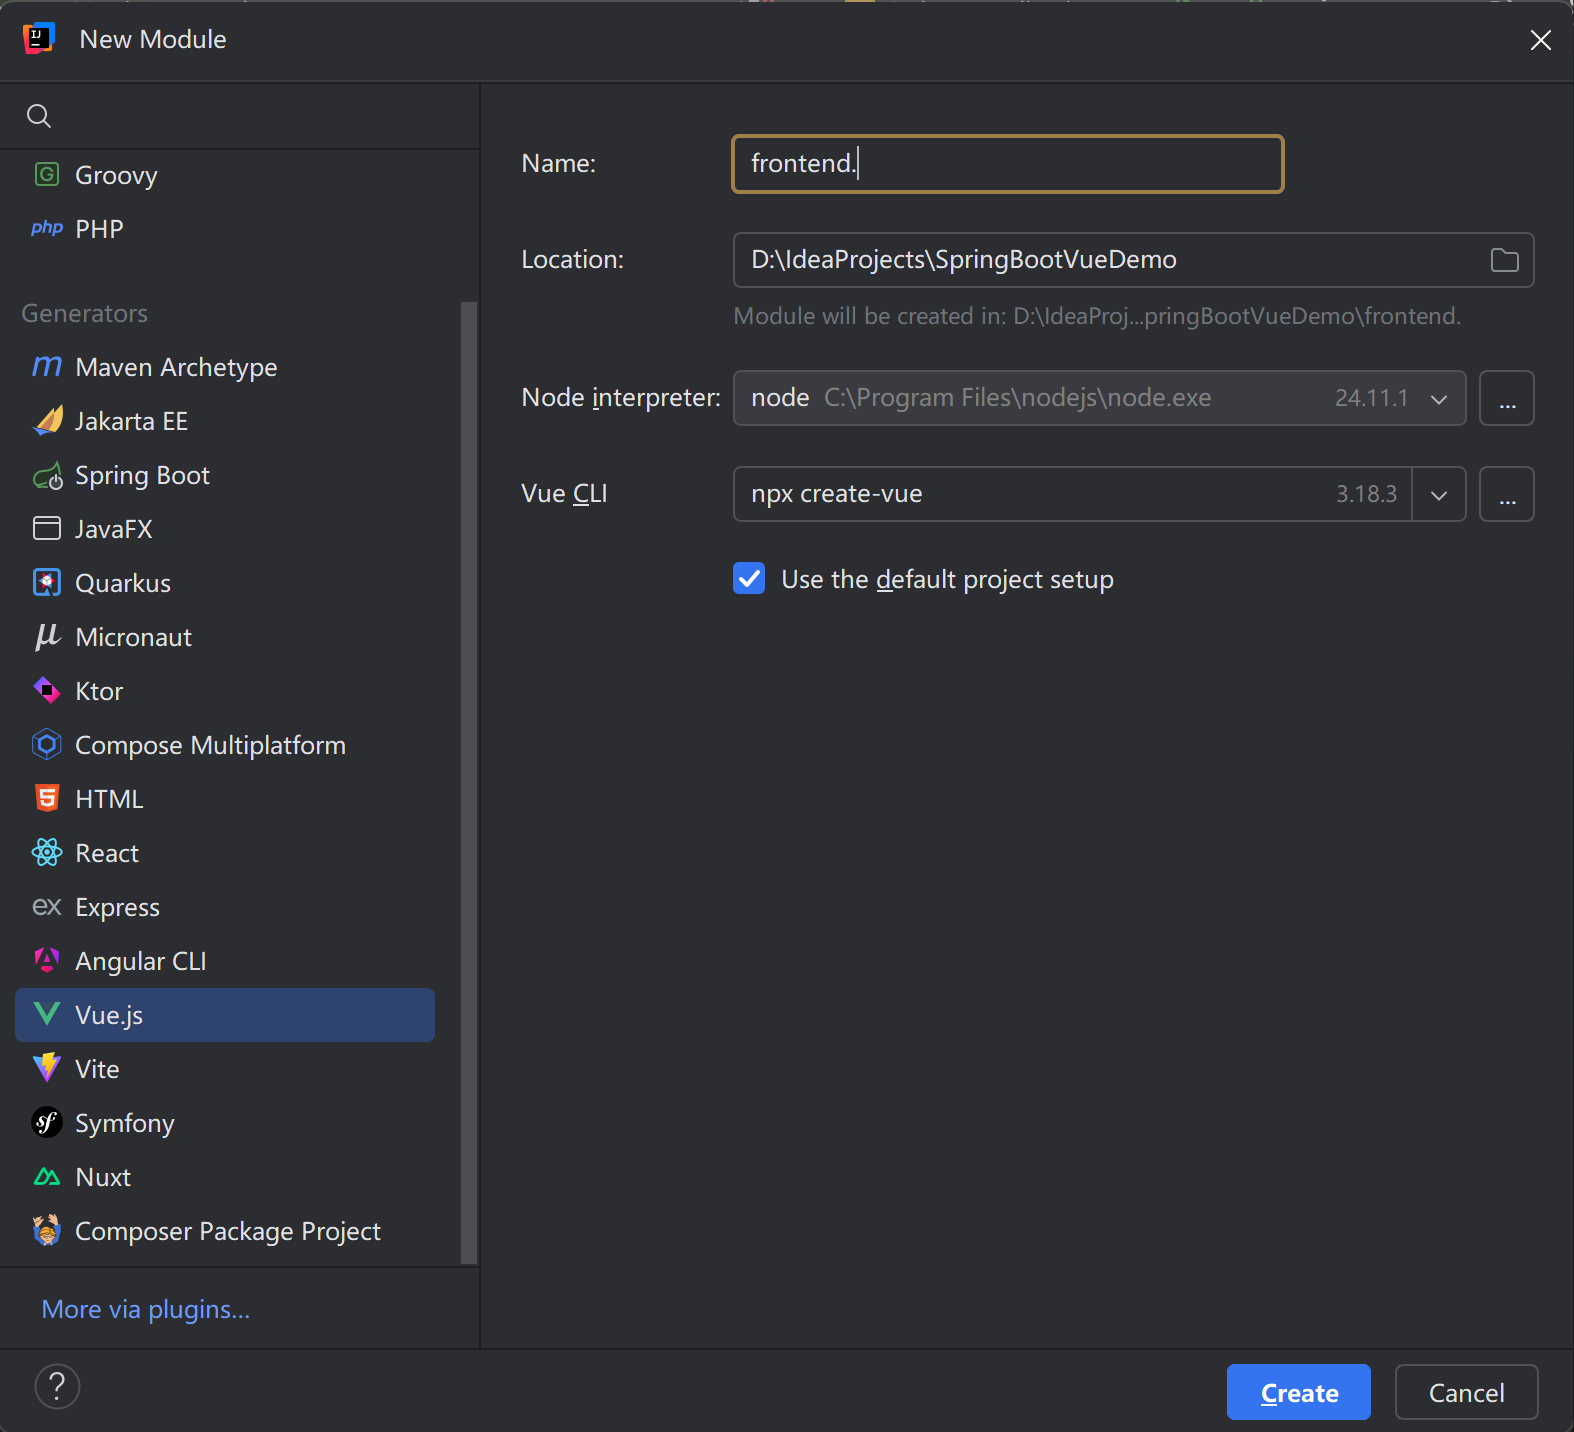Screen dimensions: 1574x1432
Task: Click the Nuxt mountain icon
Action: [47, 1177]
